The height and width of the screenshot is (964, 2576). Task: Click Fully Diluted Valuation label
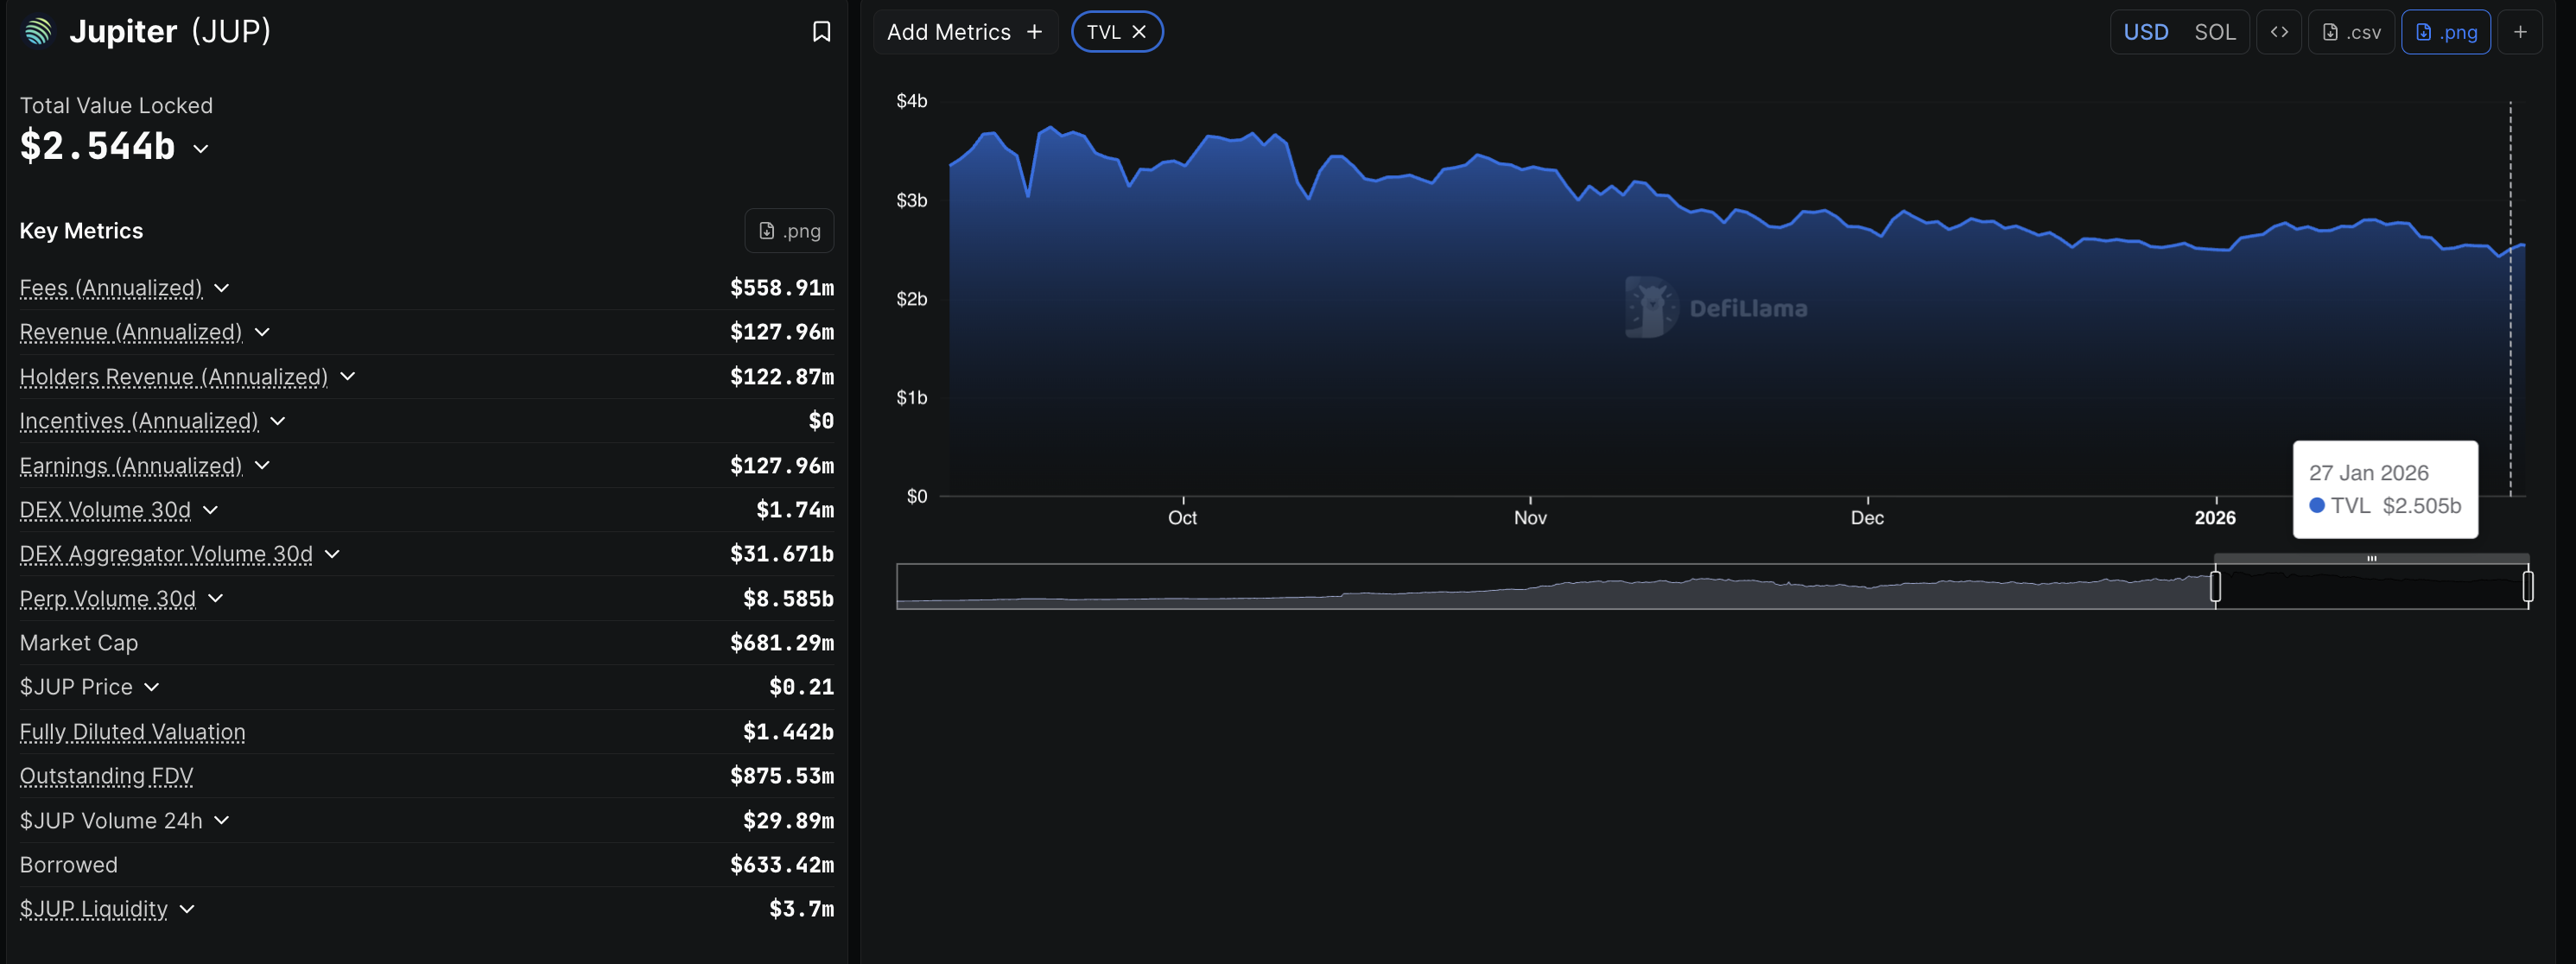132,732
